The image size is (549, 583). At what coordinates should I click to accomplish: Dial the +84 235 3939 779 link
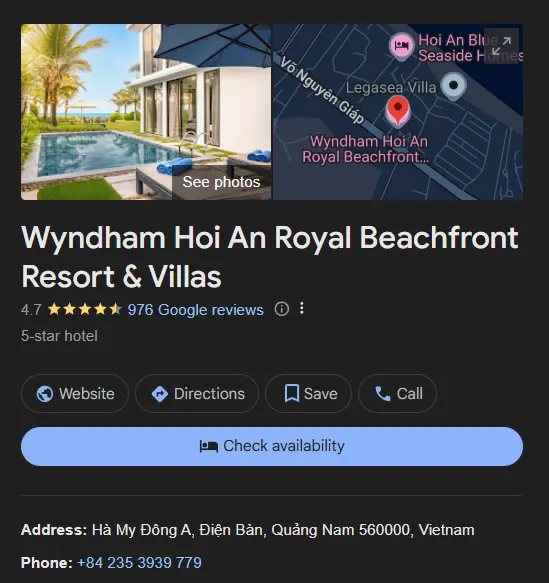tap(139, 563)
